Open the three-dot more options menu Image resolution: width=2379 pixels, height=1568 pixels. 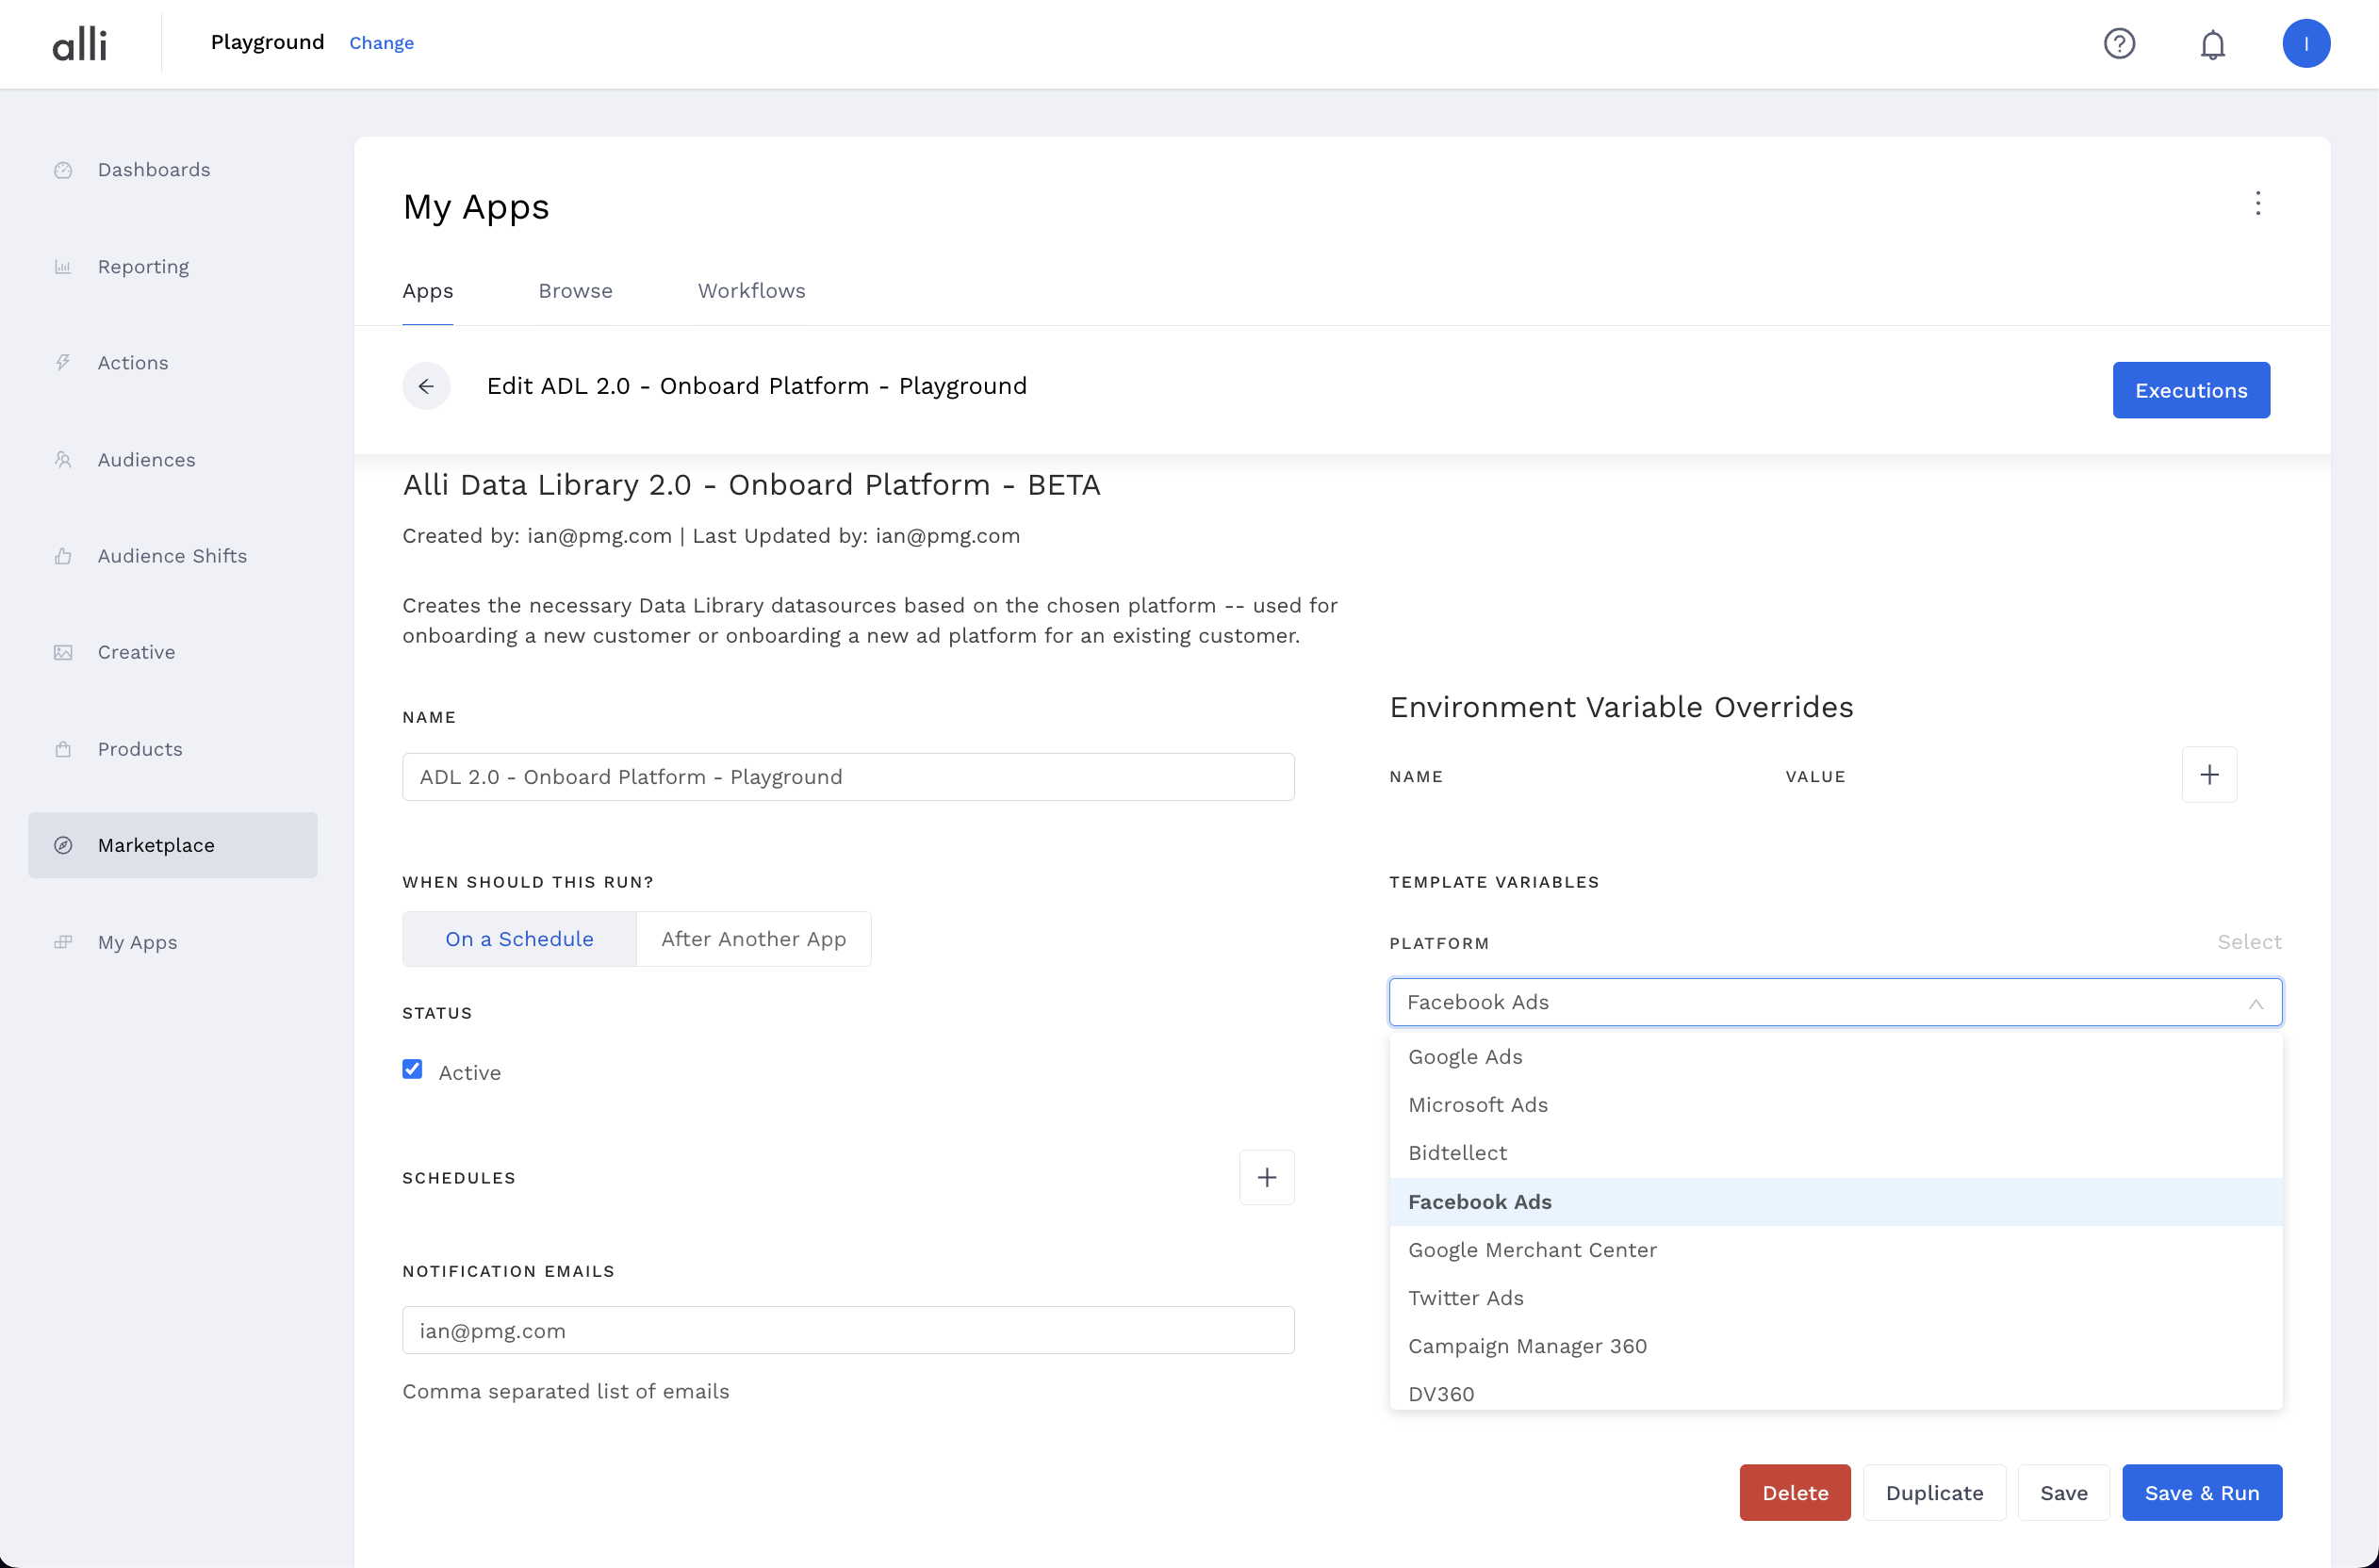2257,204
